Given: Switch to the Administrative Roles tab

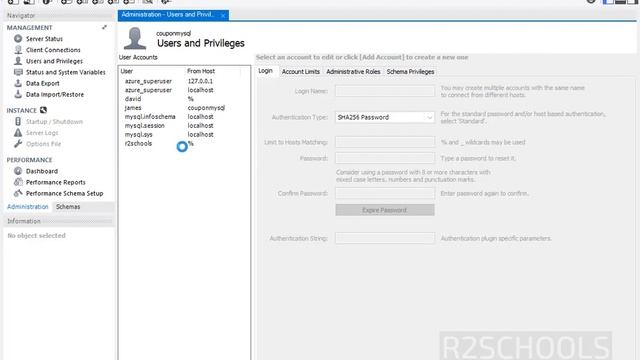Looking at the screenshot, I should 353,71.
